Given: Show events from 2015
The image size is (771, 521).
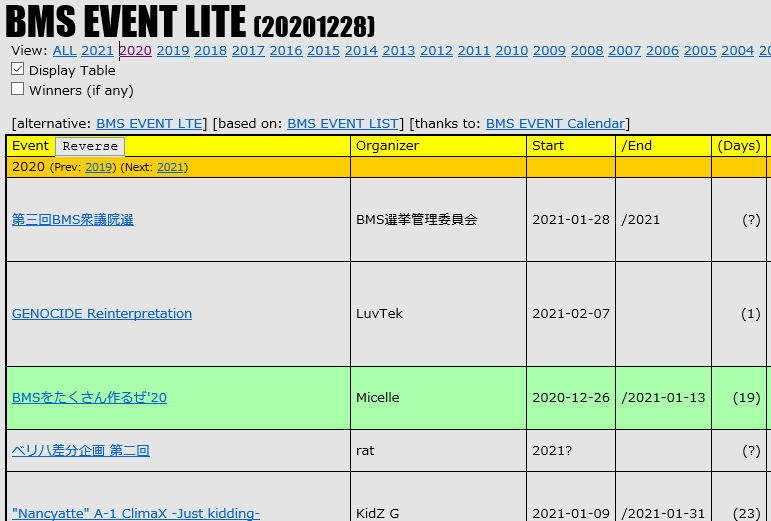Looking at the screenshot, I should 324,51.
